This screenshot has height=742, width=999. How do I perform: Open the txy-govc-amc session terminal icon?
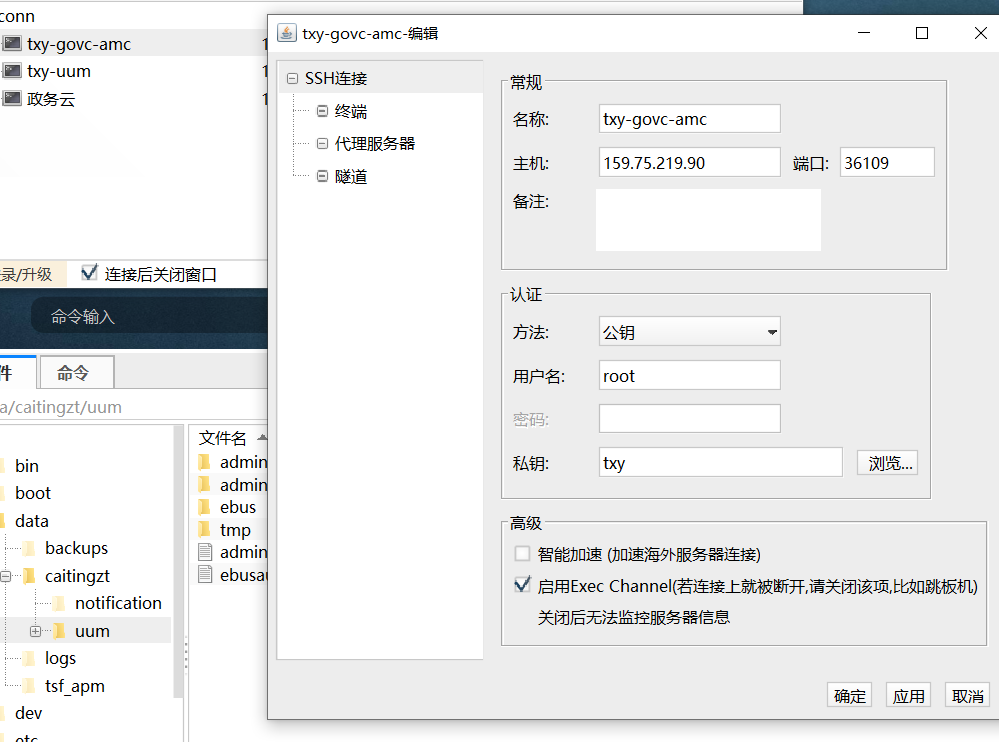pyautogui.click(x=12, y=43)
